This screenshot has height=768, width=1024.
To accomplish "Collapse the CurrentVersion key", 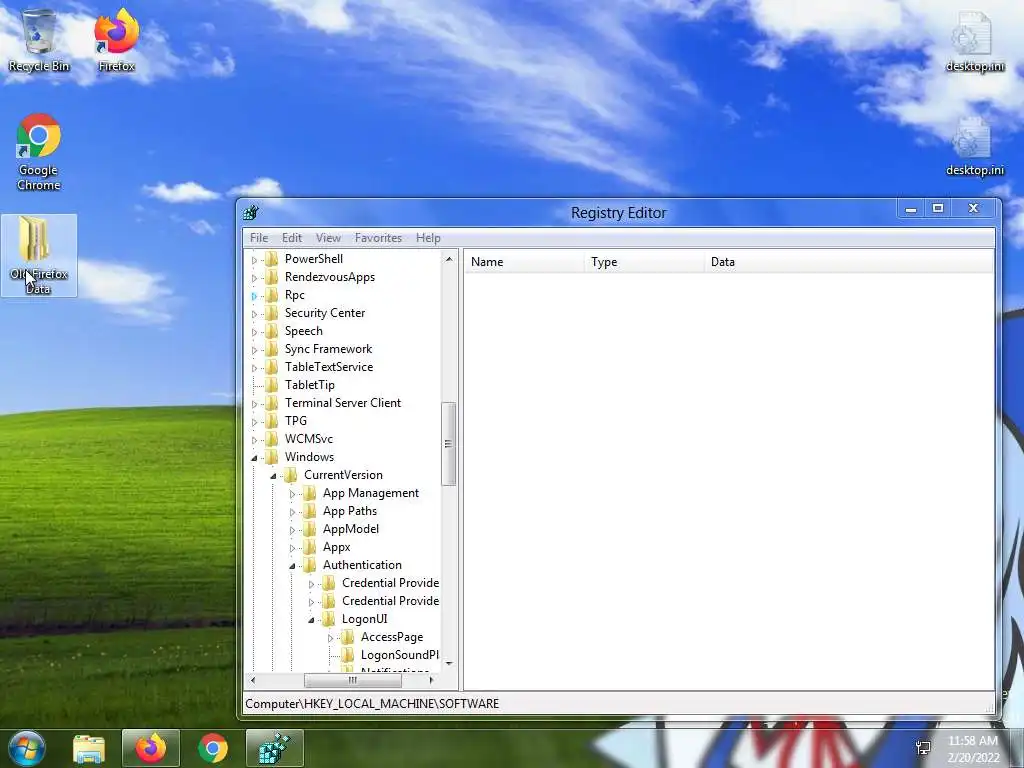I will point(273,476).
